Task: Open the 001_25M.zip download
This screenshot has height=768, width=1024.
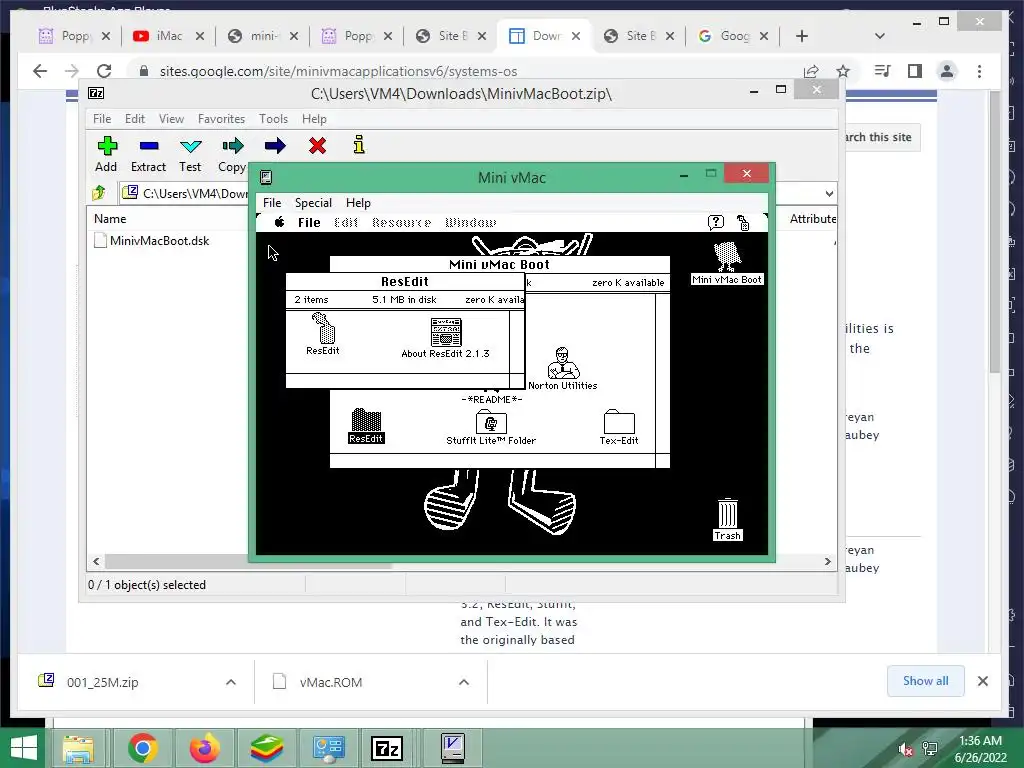Action: tap(103, 682)
